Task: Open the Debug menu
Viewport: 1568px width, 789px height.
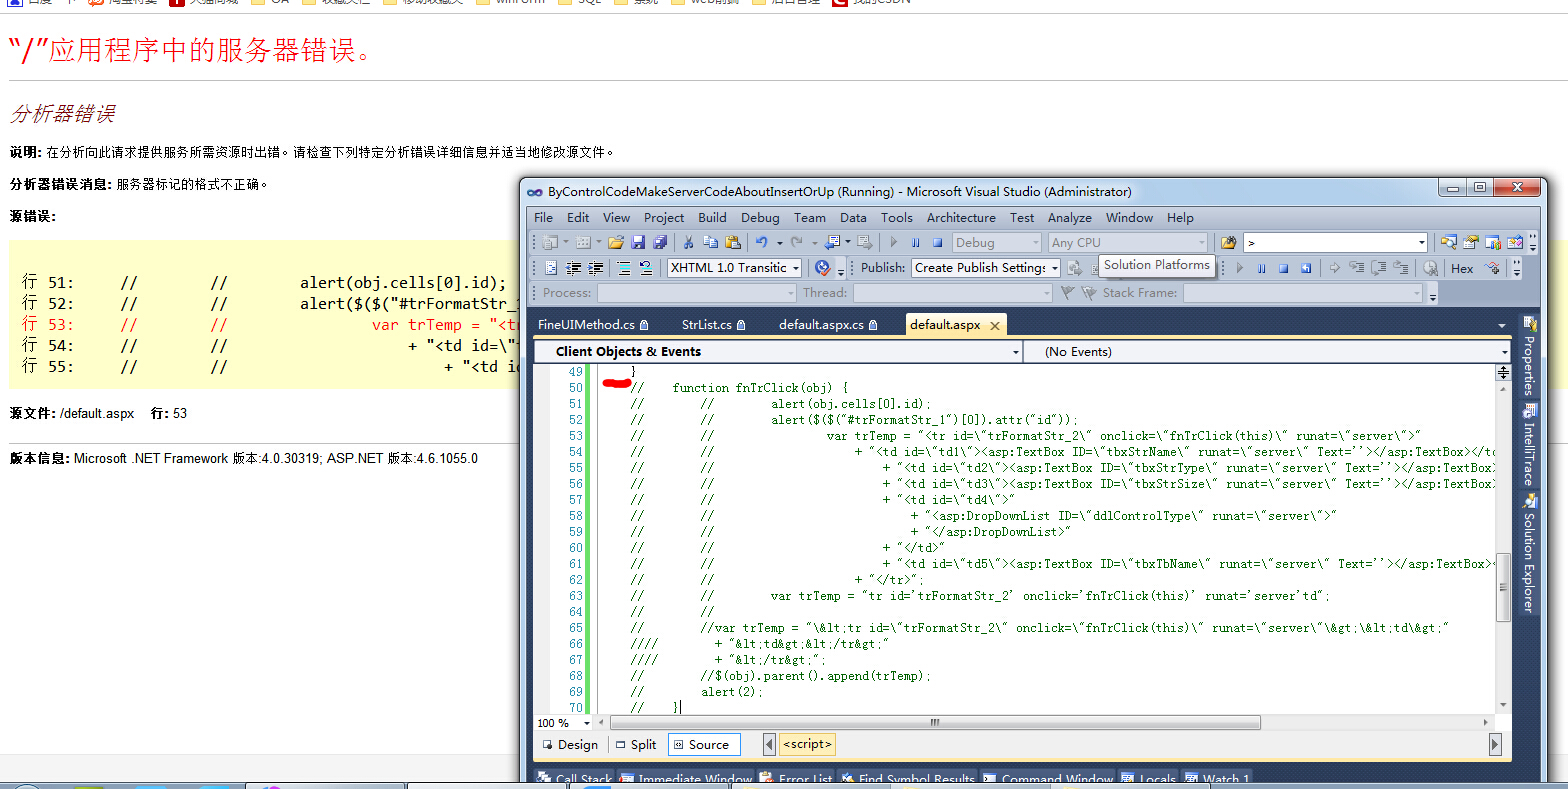Action: pyautogui.click(x=760, y=217)
